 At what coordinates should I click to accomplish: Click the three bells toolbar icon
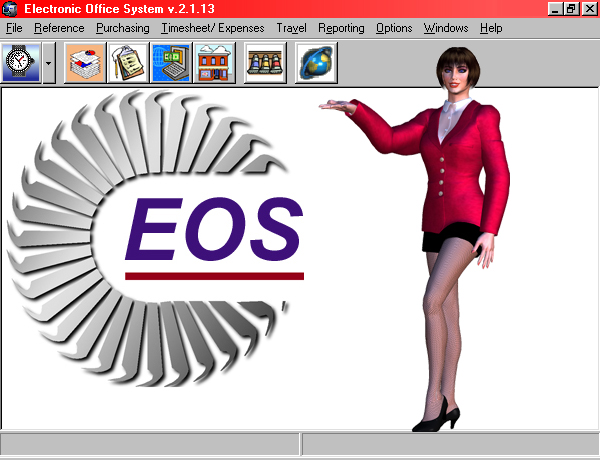point(265,63)
